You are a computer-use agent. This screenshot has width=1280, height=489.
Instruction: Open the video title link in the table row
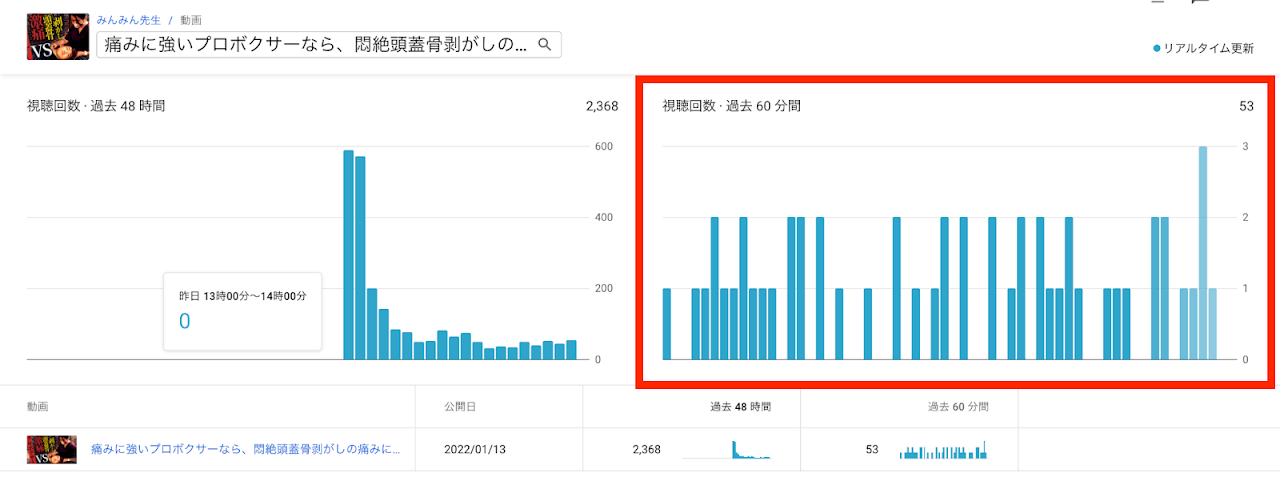click(245, 450)
